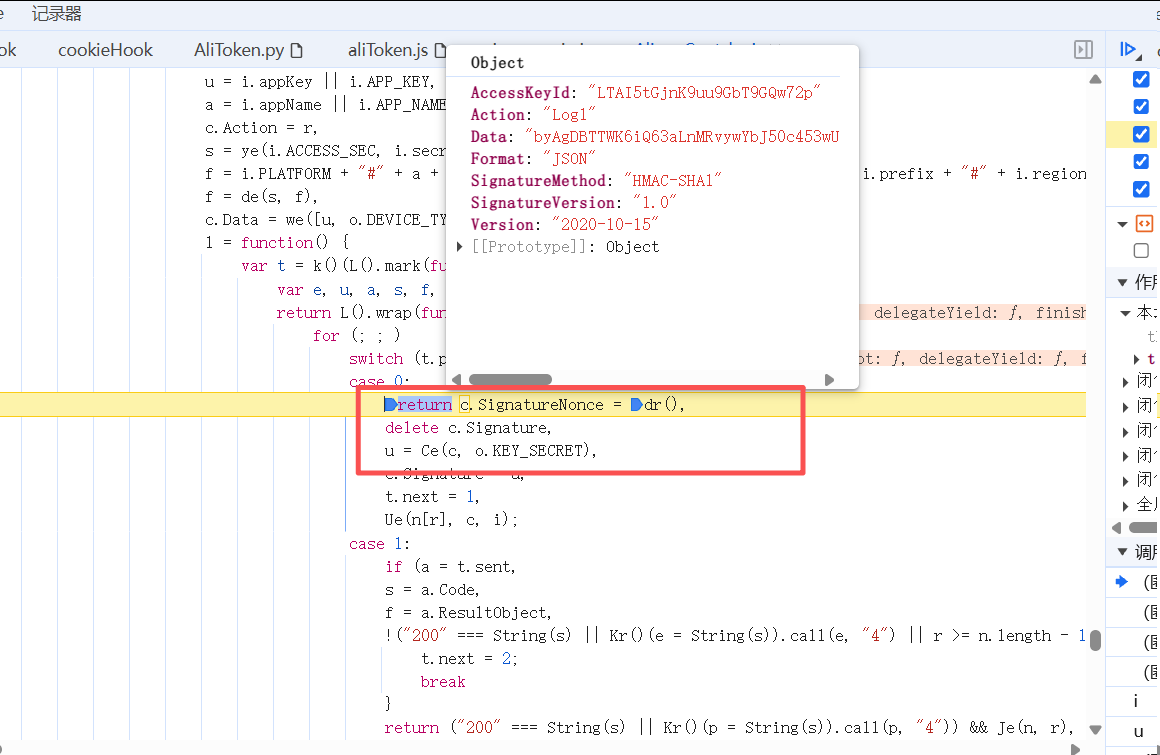This screenshot has height=755, width=1160.
Task: Click SignatureVersion "1.0" property
Action: point(573,203)
